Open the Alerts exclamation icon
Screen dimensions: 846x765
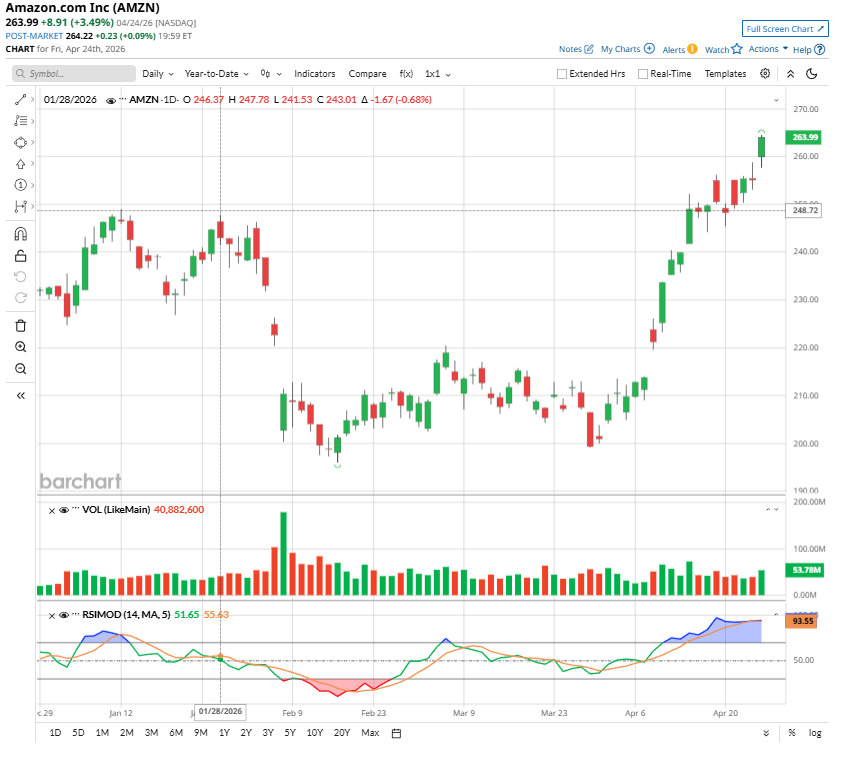coord(692,49)
